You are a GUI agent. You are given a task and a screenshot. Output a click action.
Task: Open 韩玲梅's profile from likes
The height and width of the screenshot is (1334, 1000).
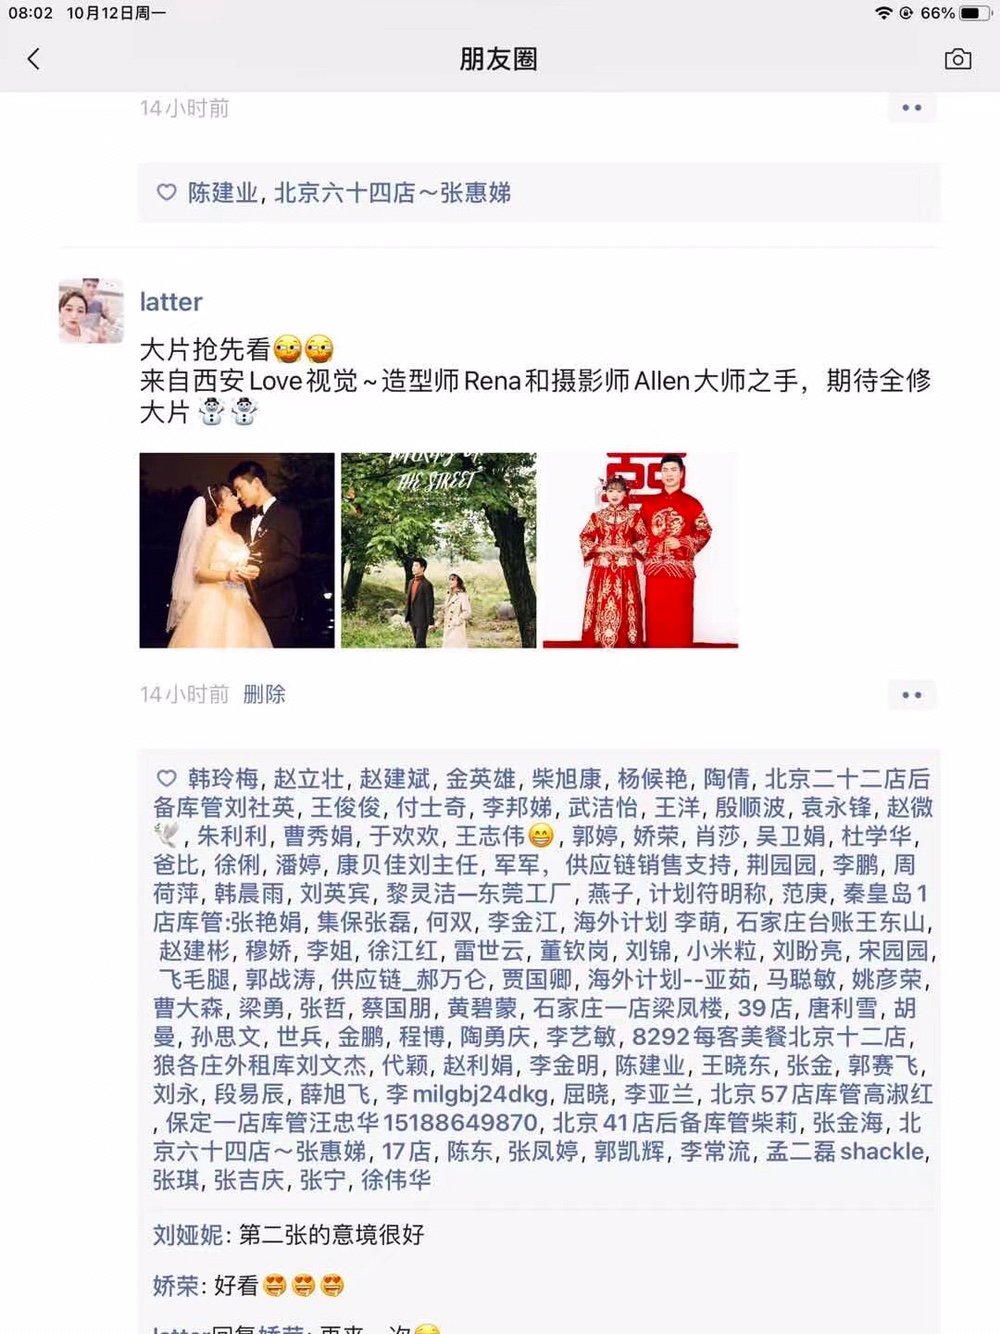coord(223,779)
